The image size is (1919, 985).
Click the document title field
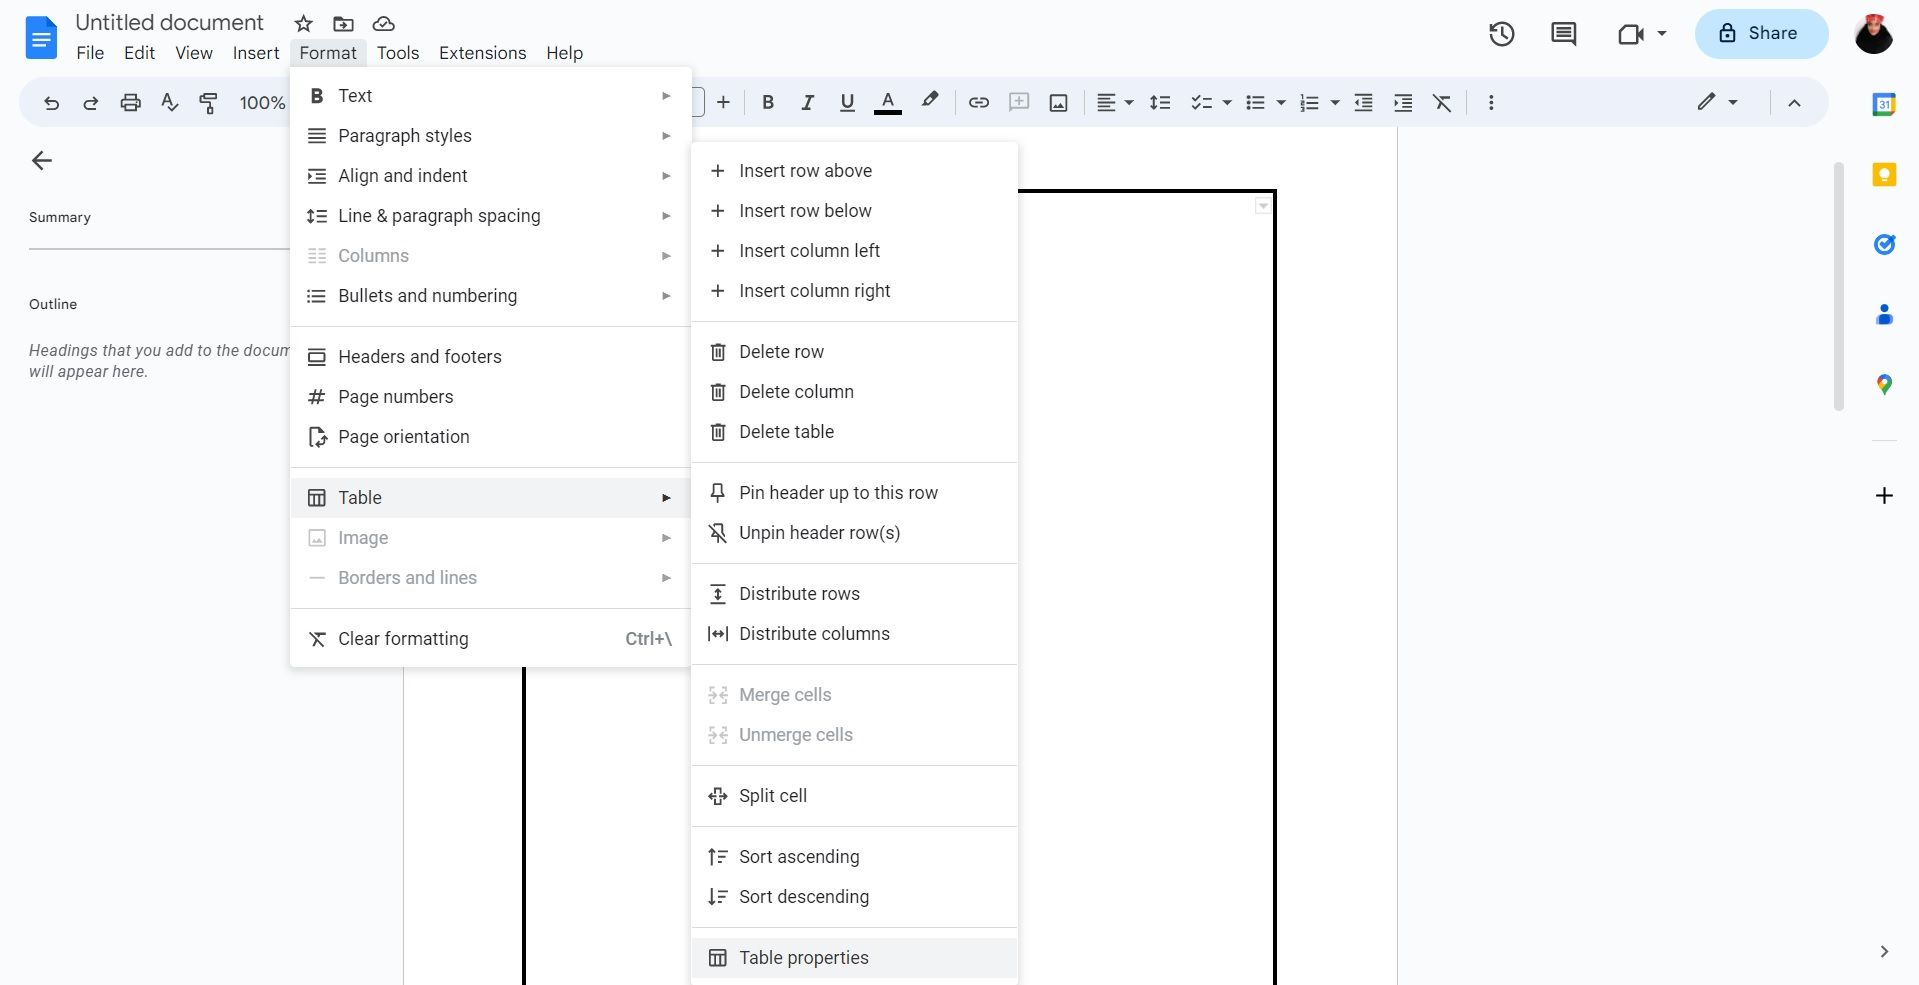168,22
